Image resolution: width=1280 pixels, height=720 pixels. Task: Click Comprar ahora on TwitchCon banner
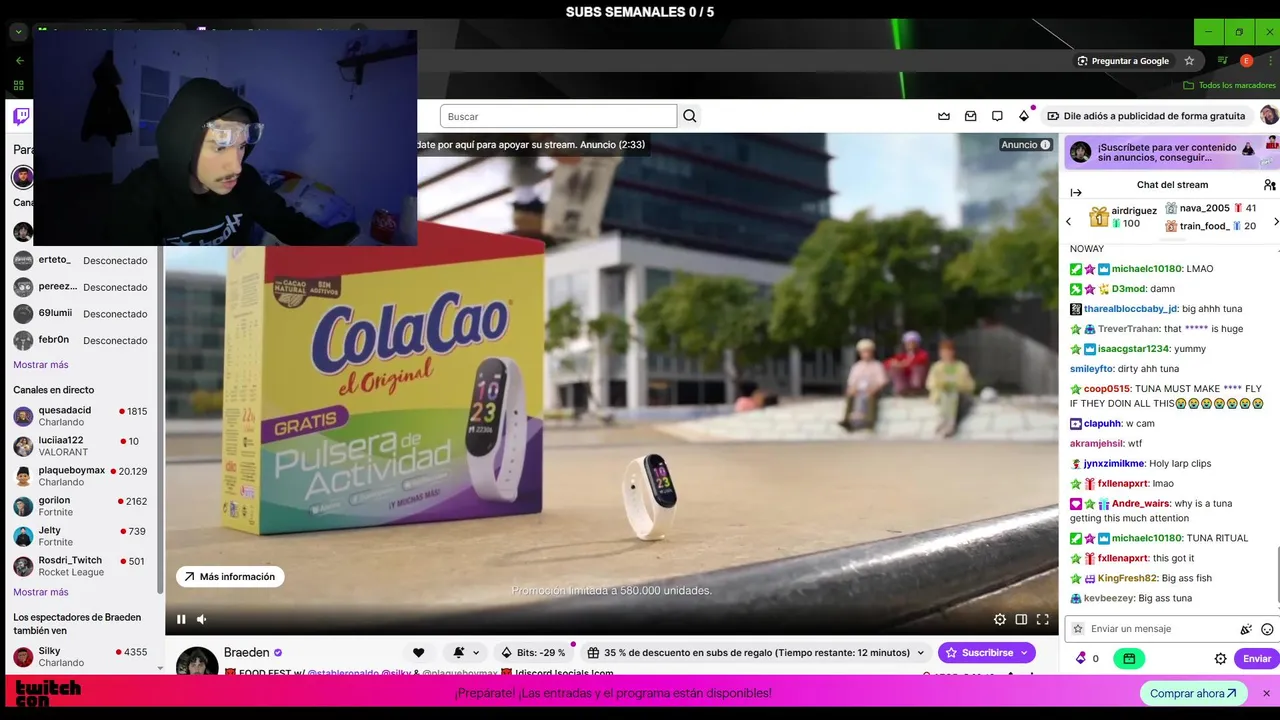coord(1192,693)
